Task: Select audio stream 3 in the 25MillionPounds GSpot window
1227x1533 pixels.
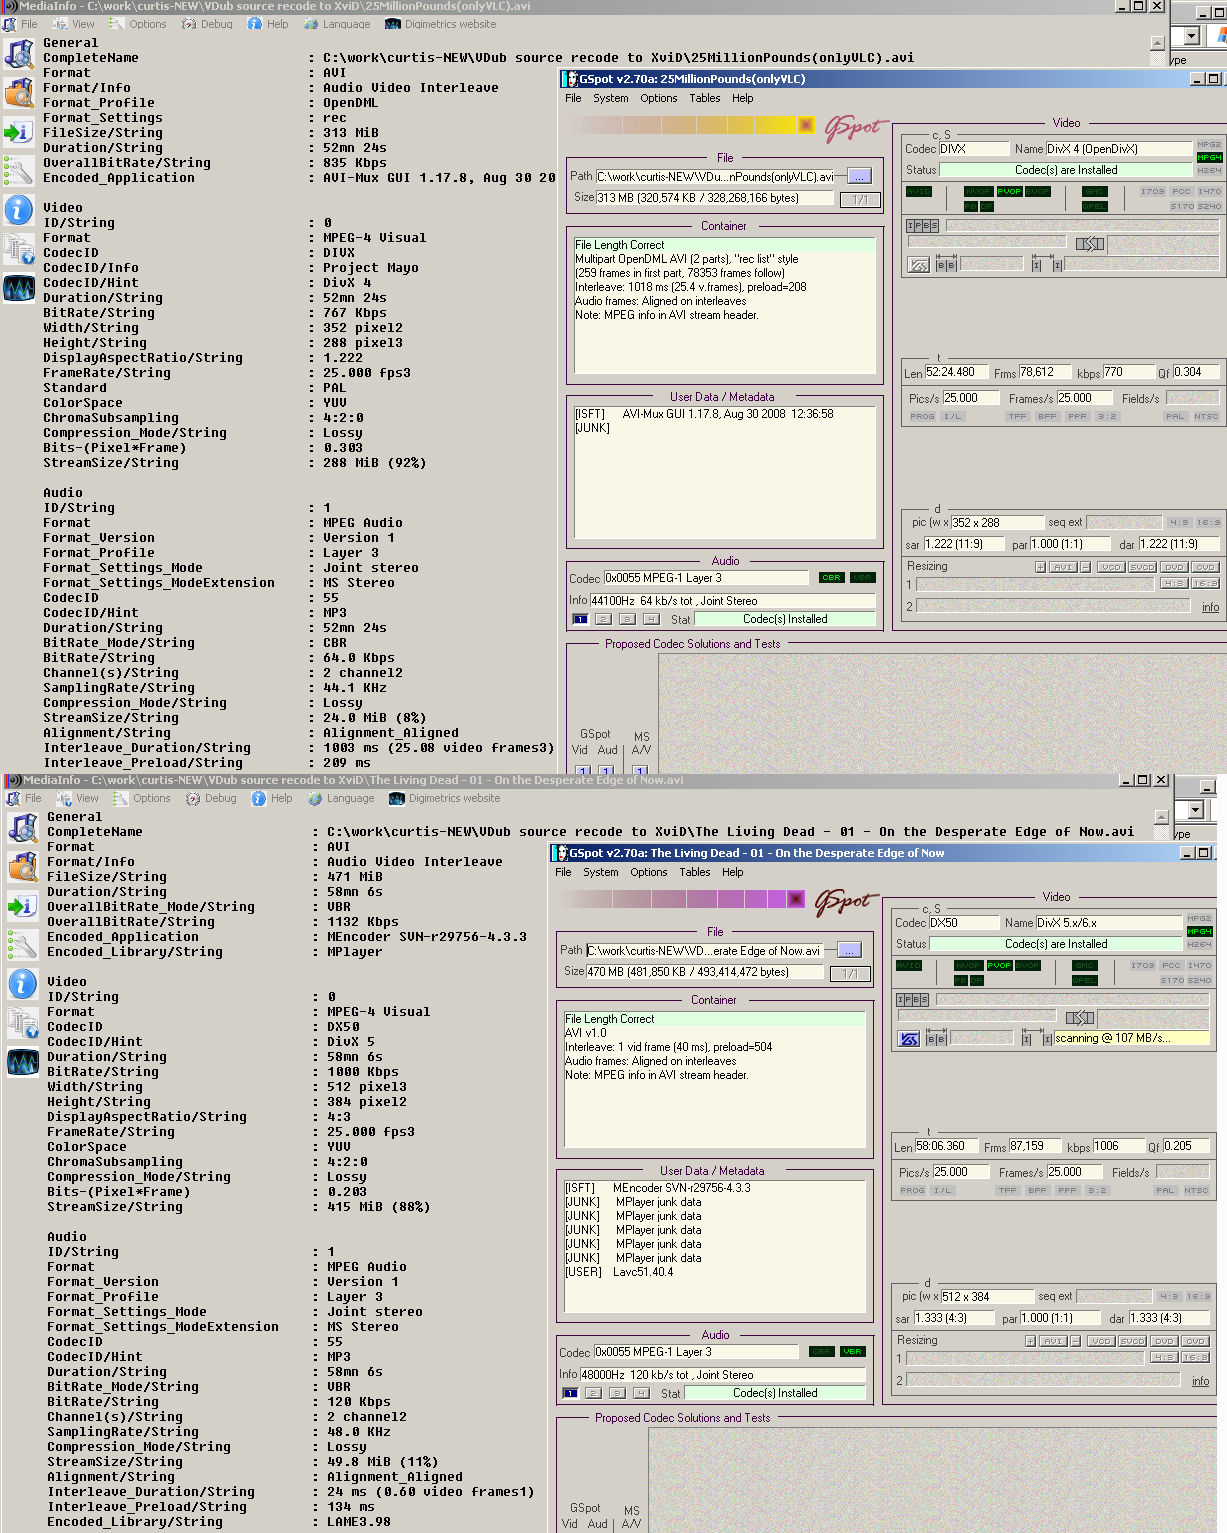Action: (627, 619)
